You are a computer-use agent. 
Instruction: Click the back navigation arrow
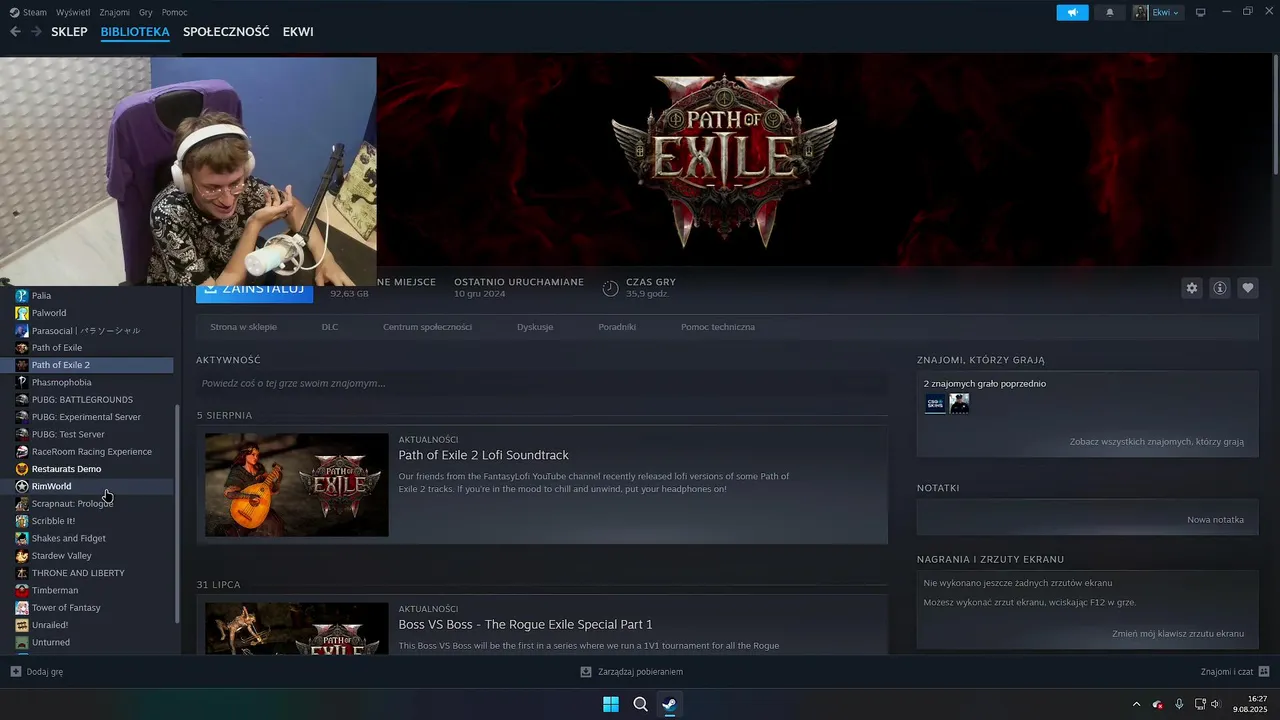coord(15,32)
